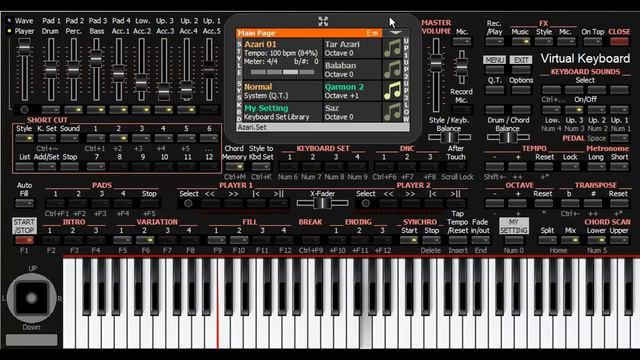Toggle the Auto Fill button
640x360 pixels.
coord(24,203)
